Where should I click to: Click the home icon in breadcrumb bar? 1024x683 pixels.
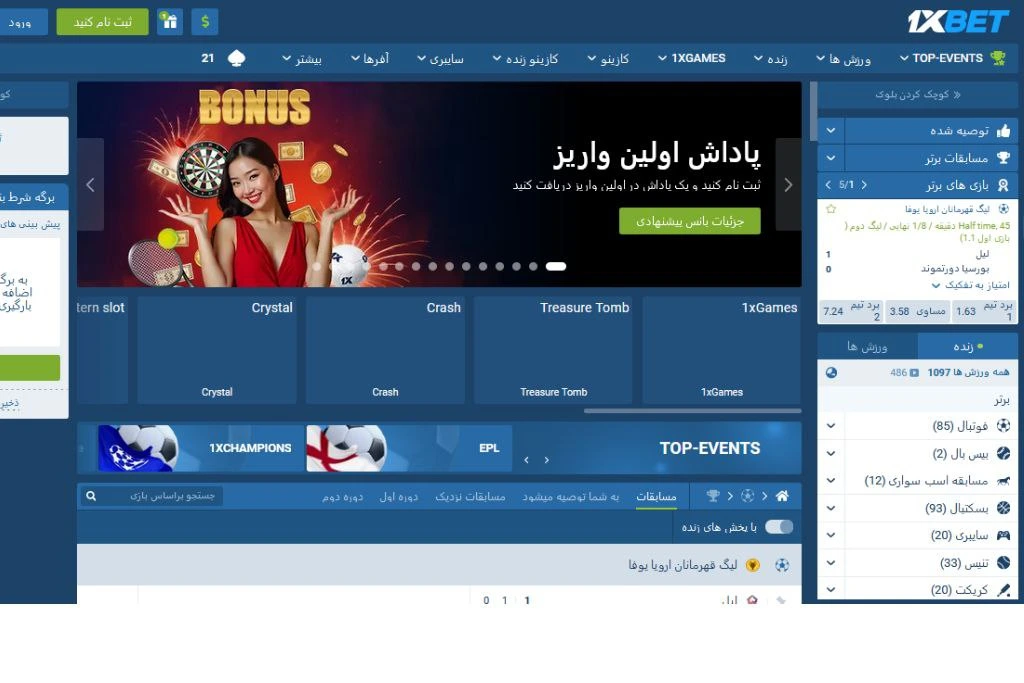click(x=782, y=496)
